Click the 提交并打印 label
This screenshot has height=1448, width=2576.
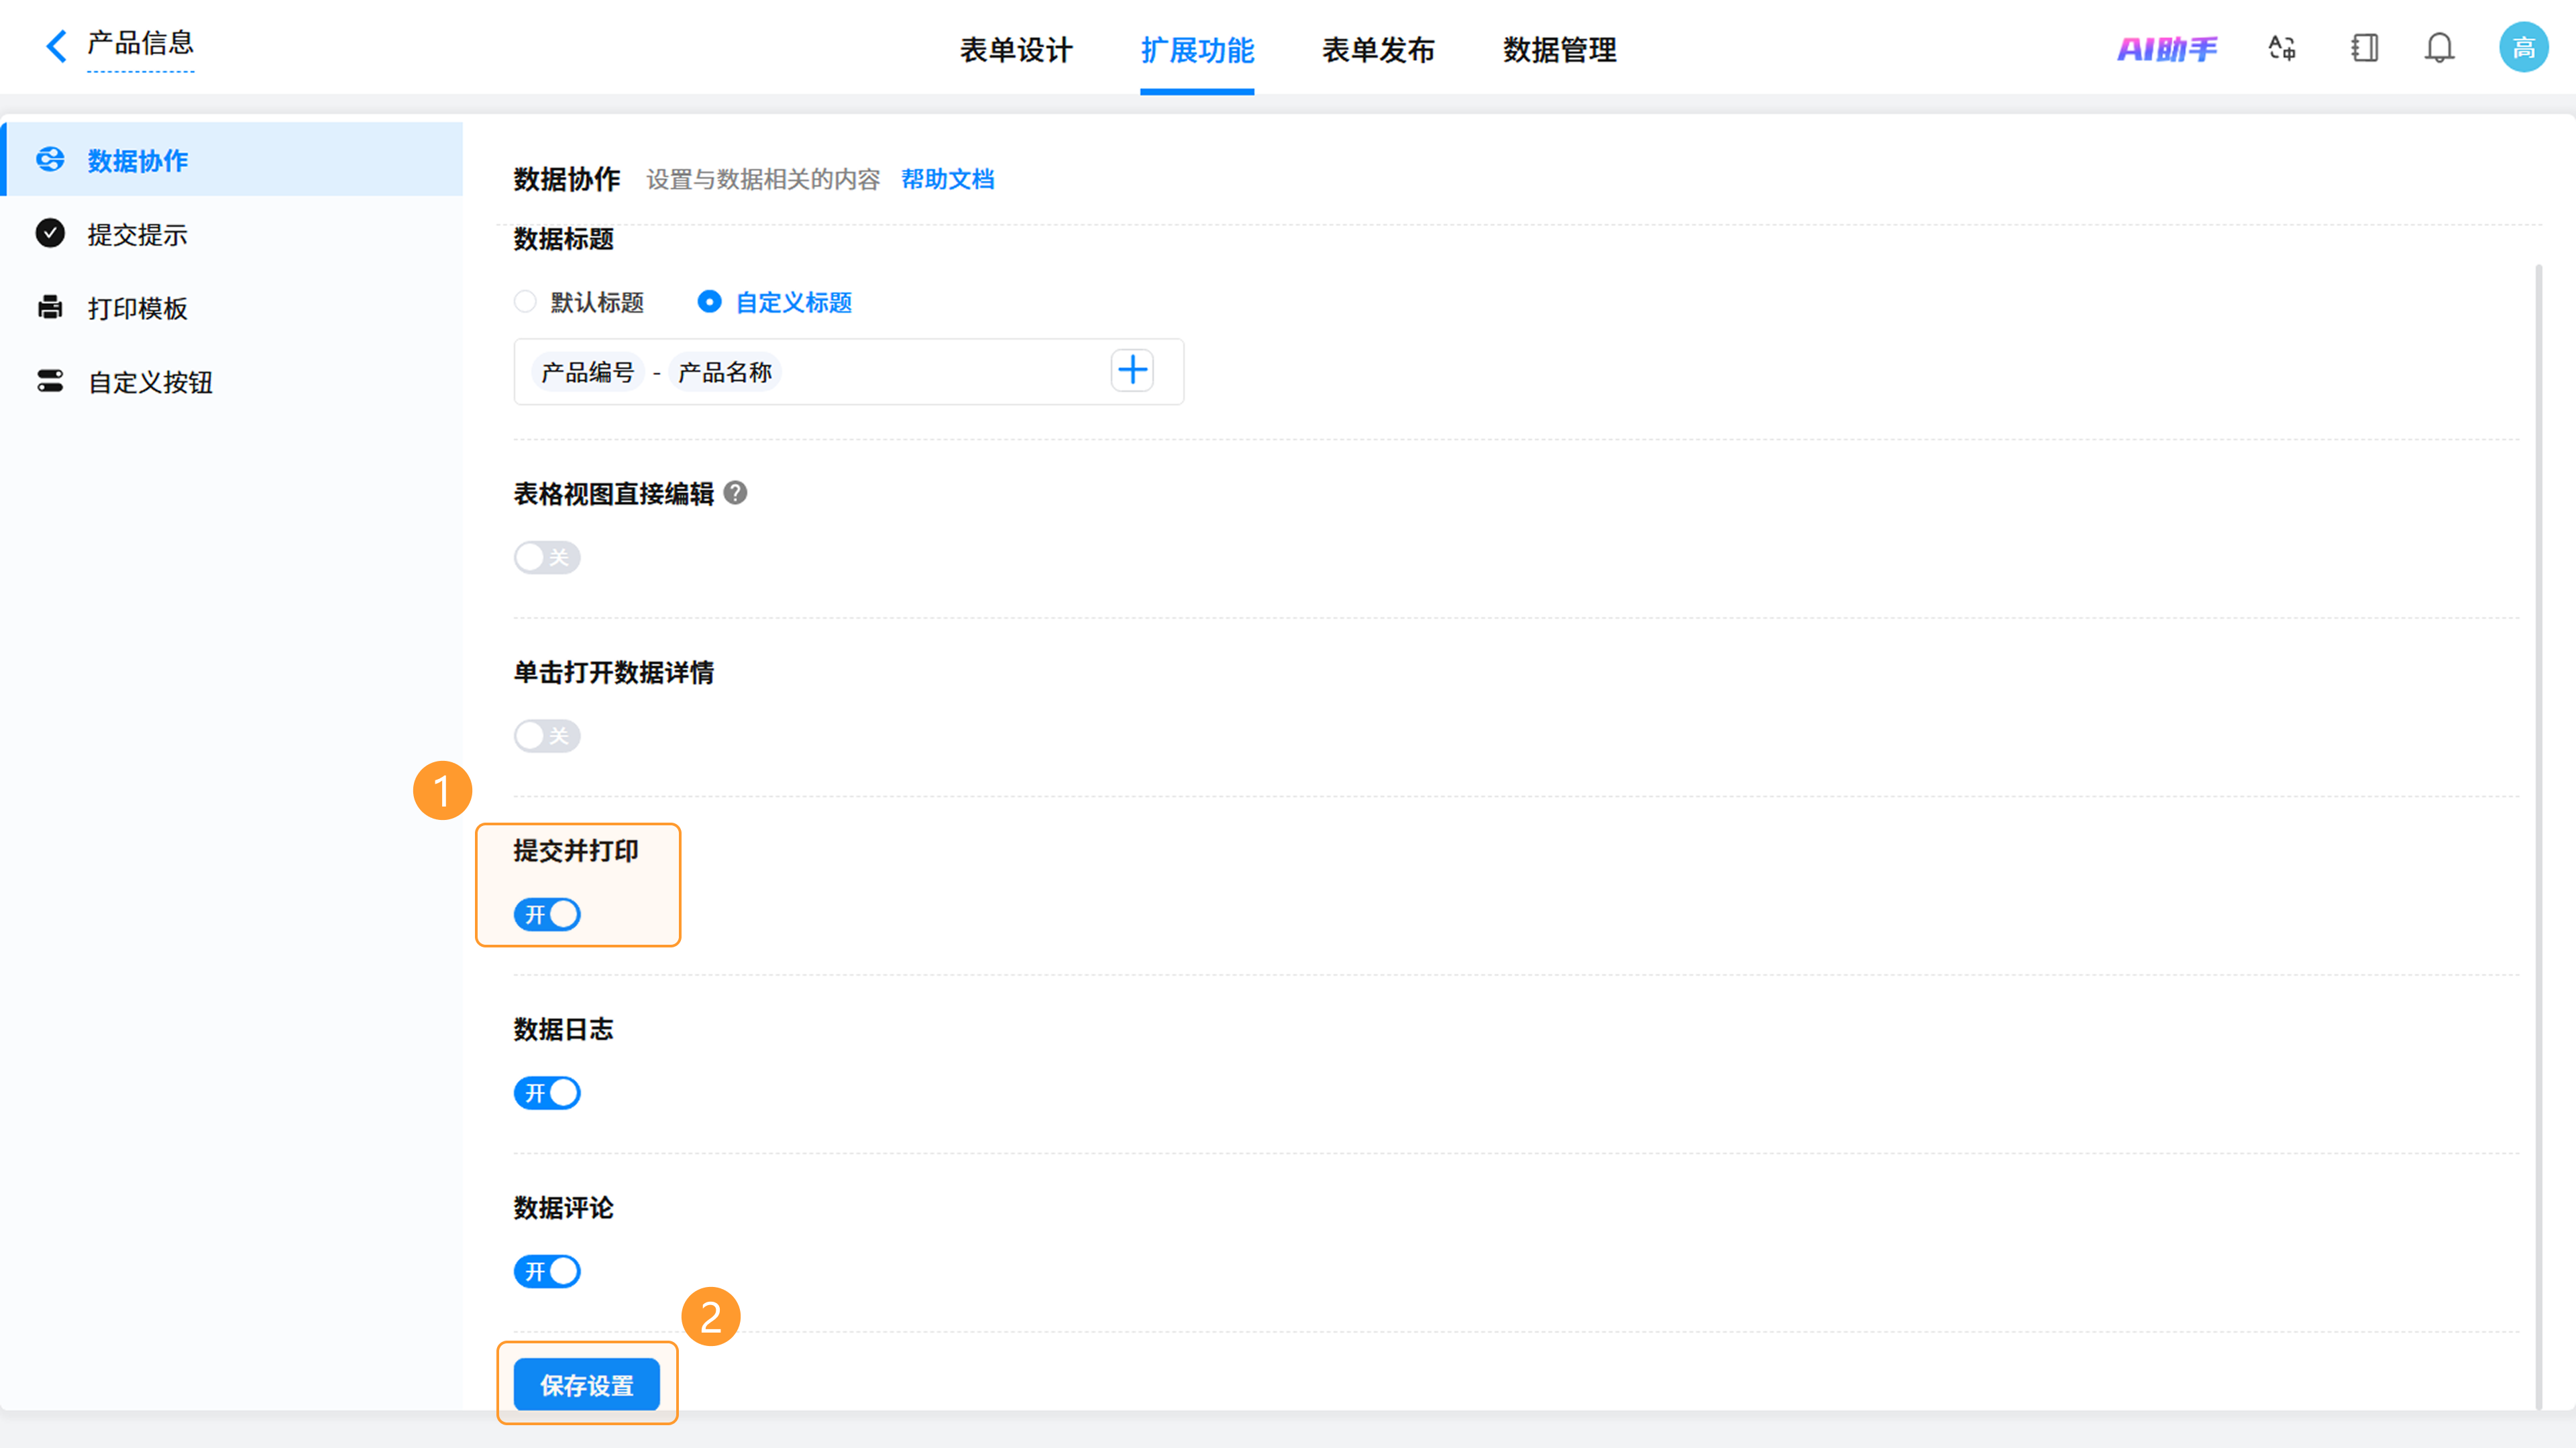[576, 851]
